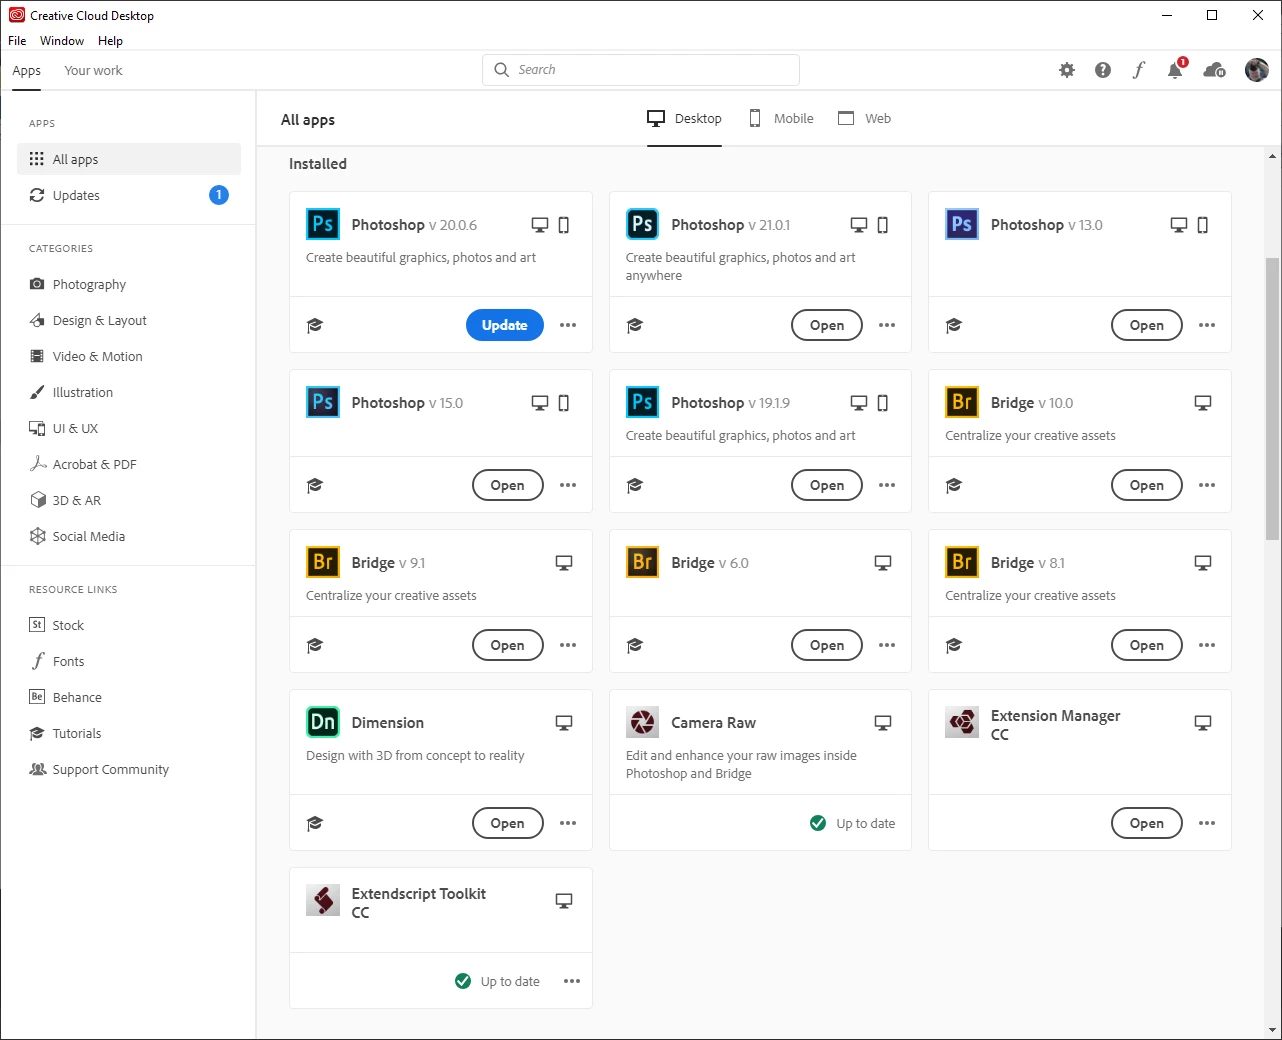The height and width of the screenshot is (1040, 1282).
Task: Click the Photoshop v 20.0.6 app icon
Action: coord(323,224)
